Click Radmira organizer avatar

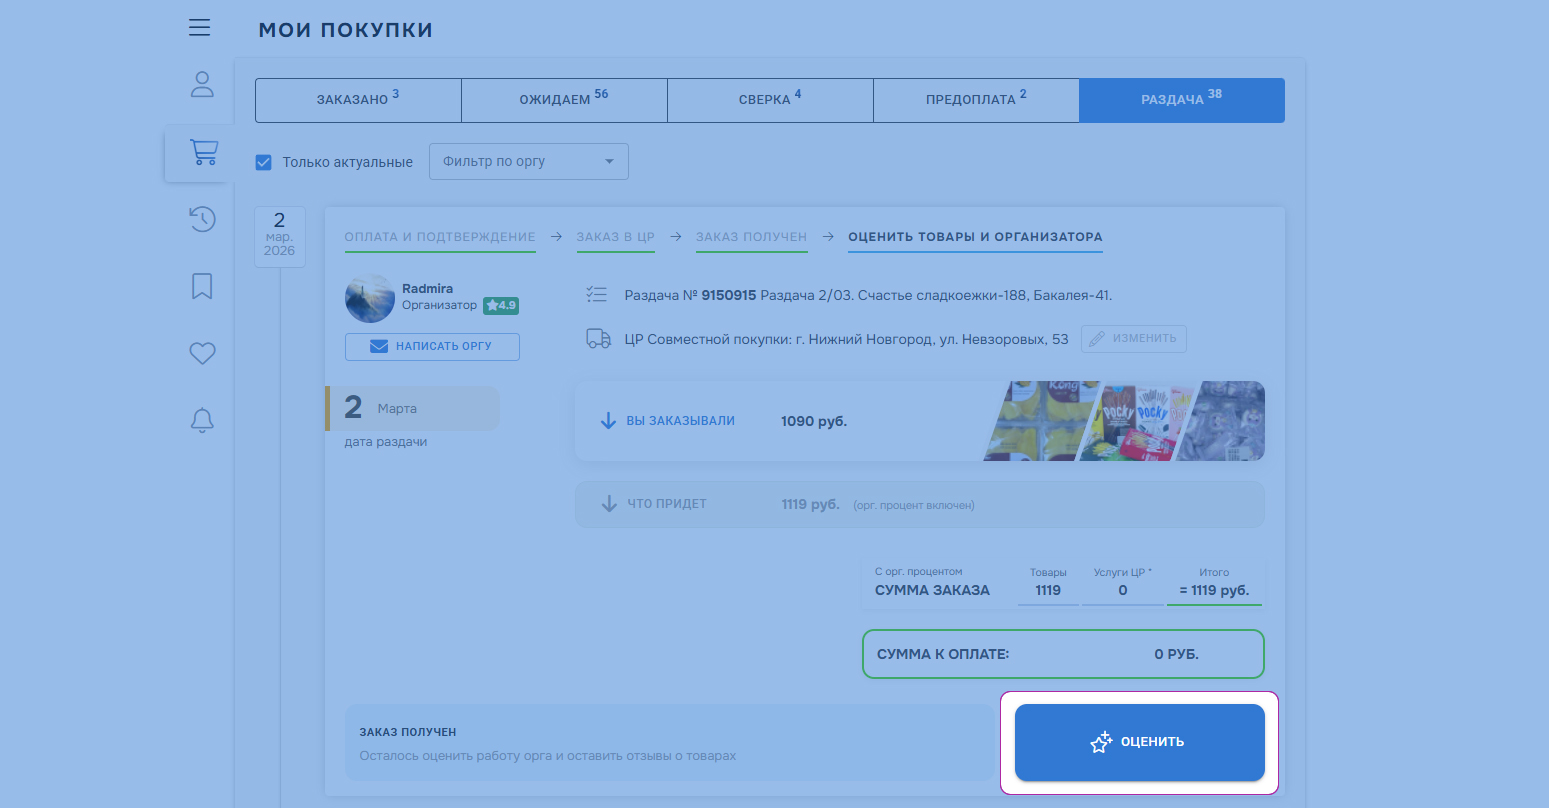(370, 298)
